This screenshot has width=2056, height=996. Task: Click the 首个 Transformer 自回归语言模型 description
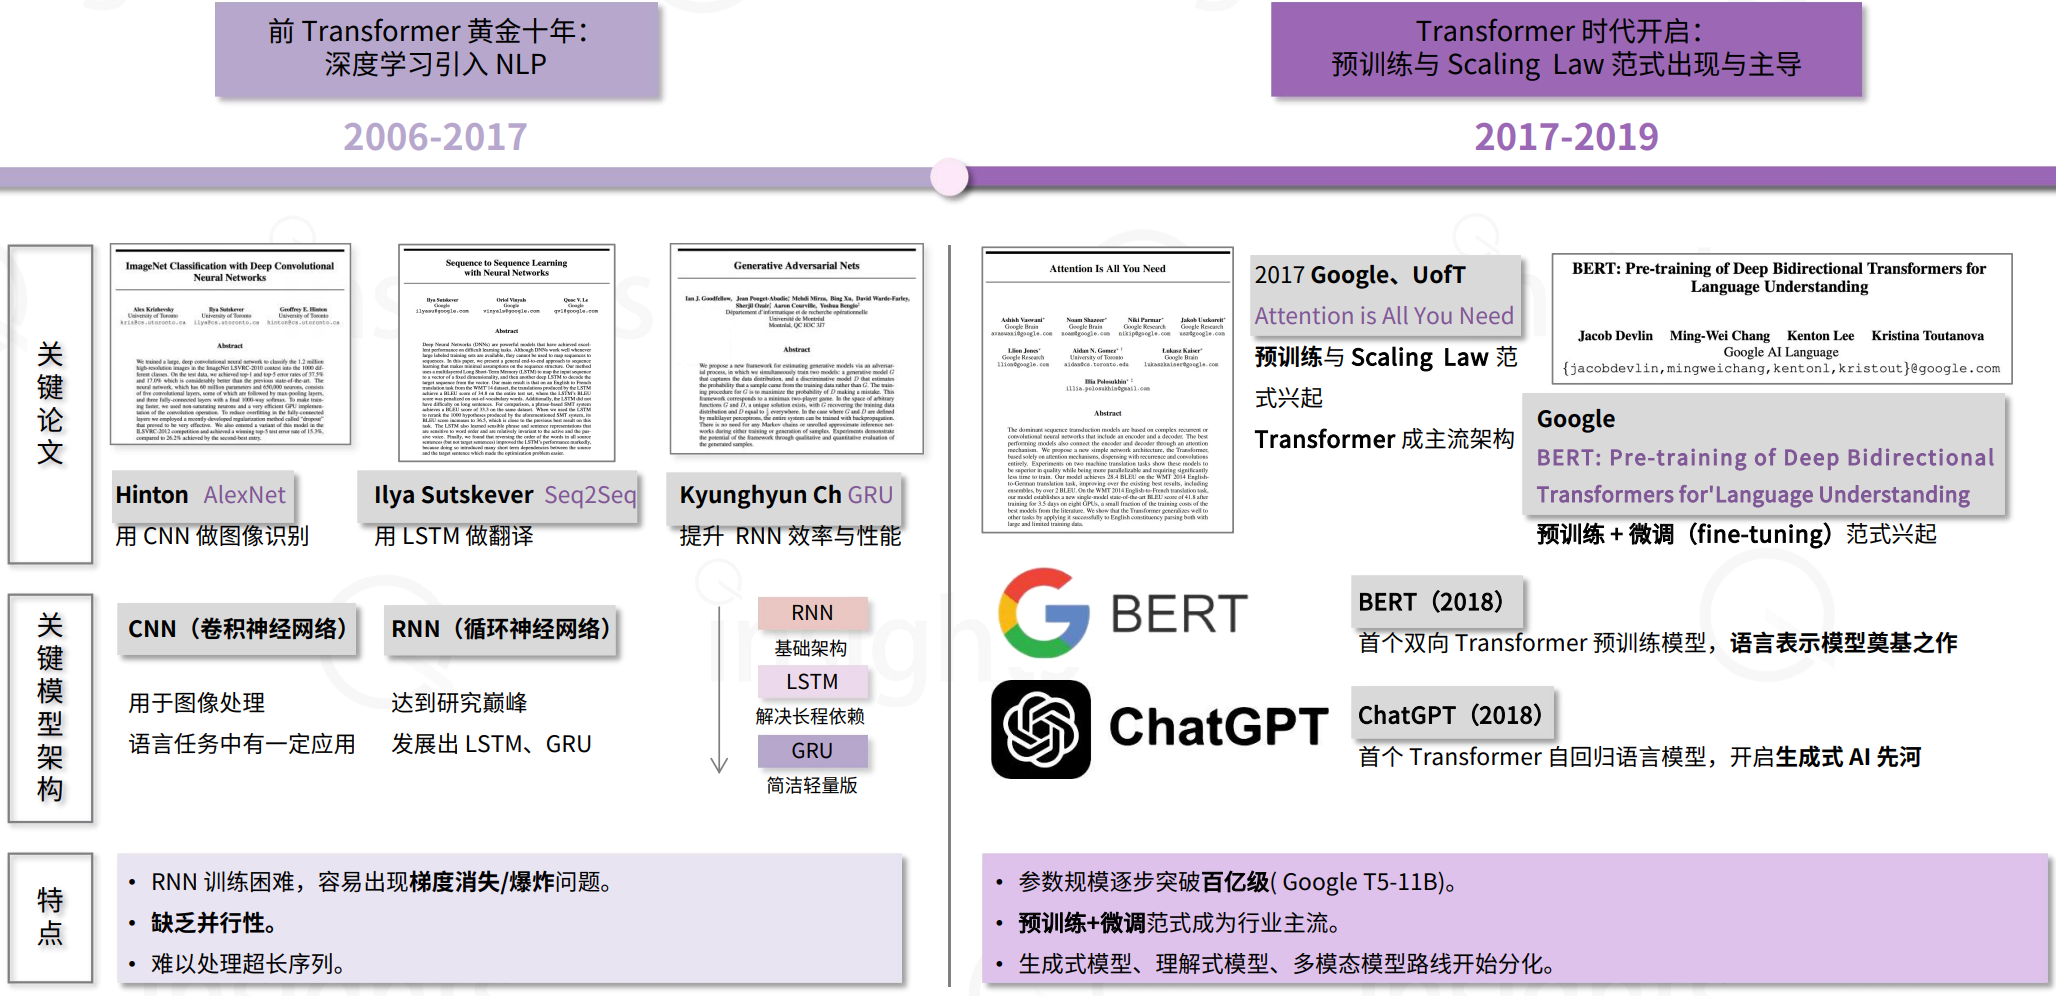click(x=1639, y=757)
